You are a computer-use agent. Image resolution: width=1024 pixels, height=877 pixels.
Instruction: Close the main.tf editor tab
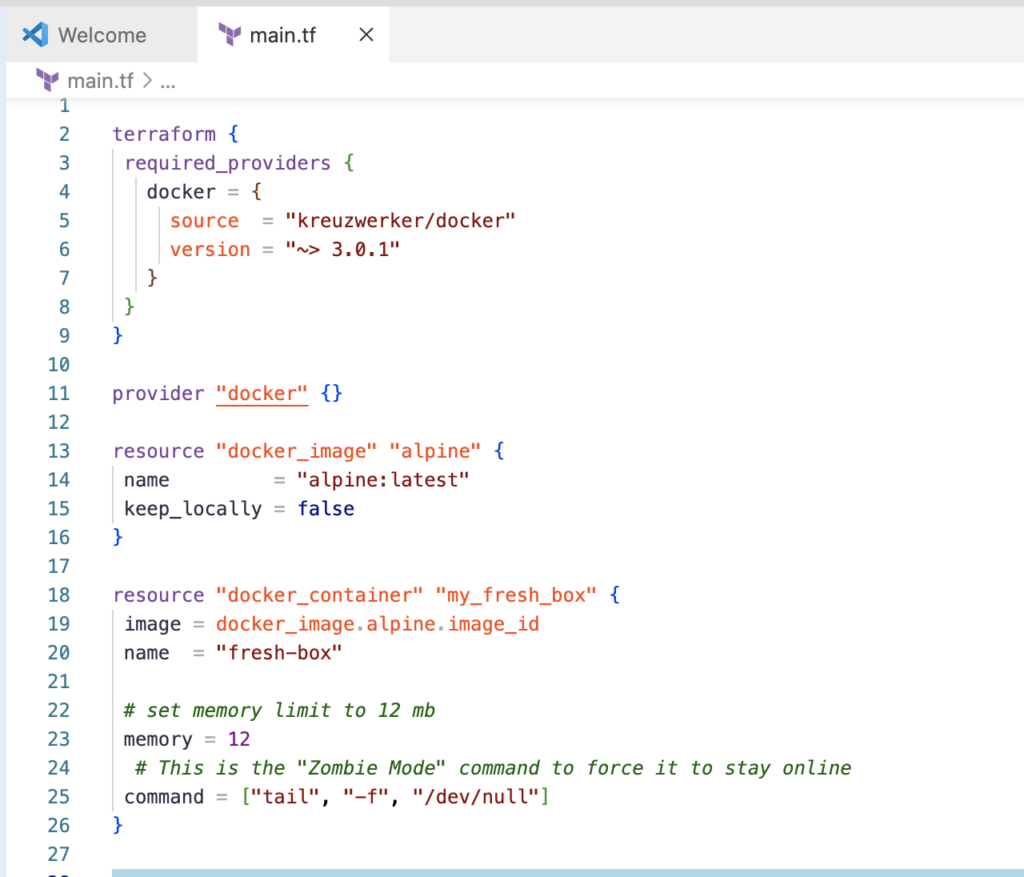click(x=366, y=35)
